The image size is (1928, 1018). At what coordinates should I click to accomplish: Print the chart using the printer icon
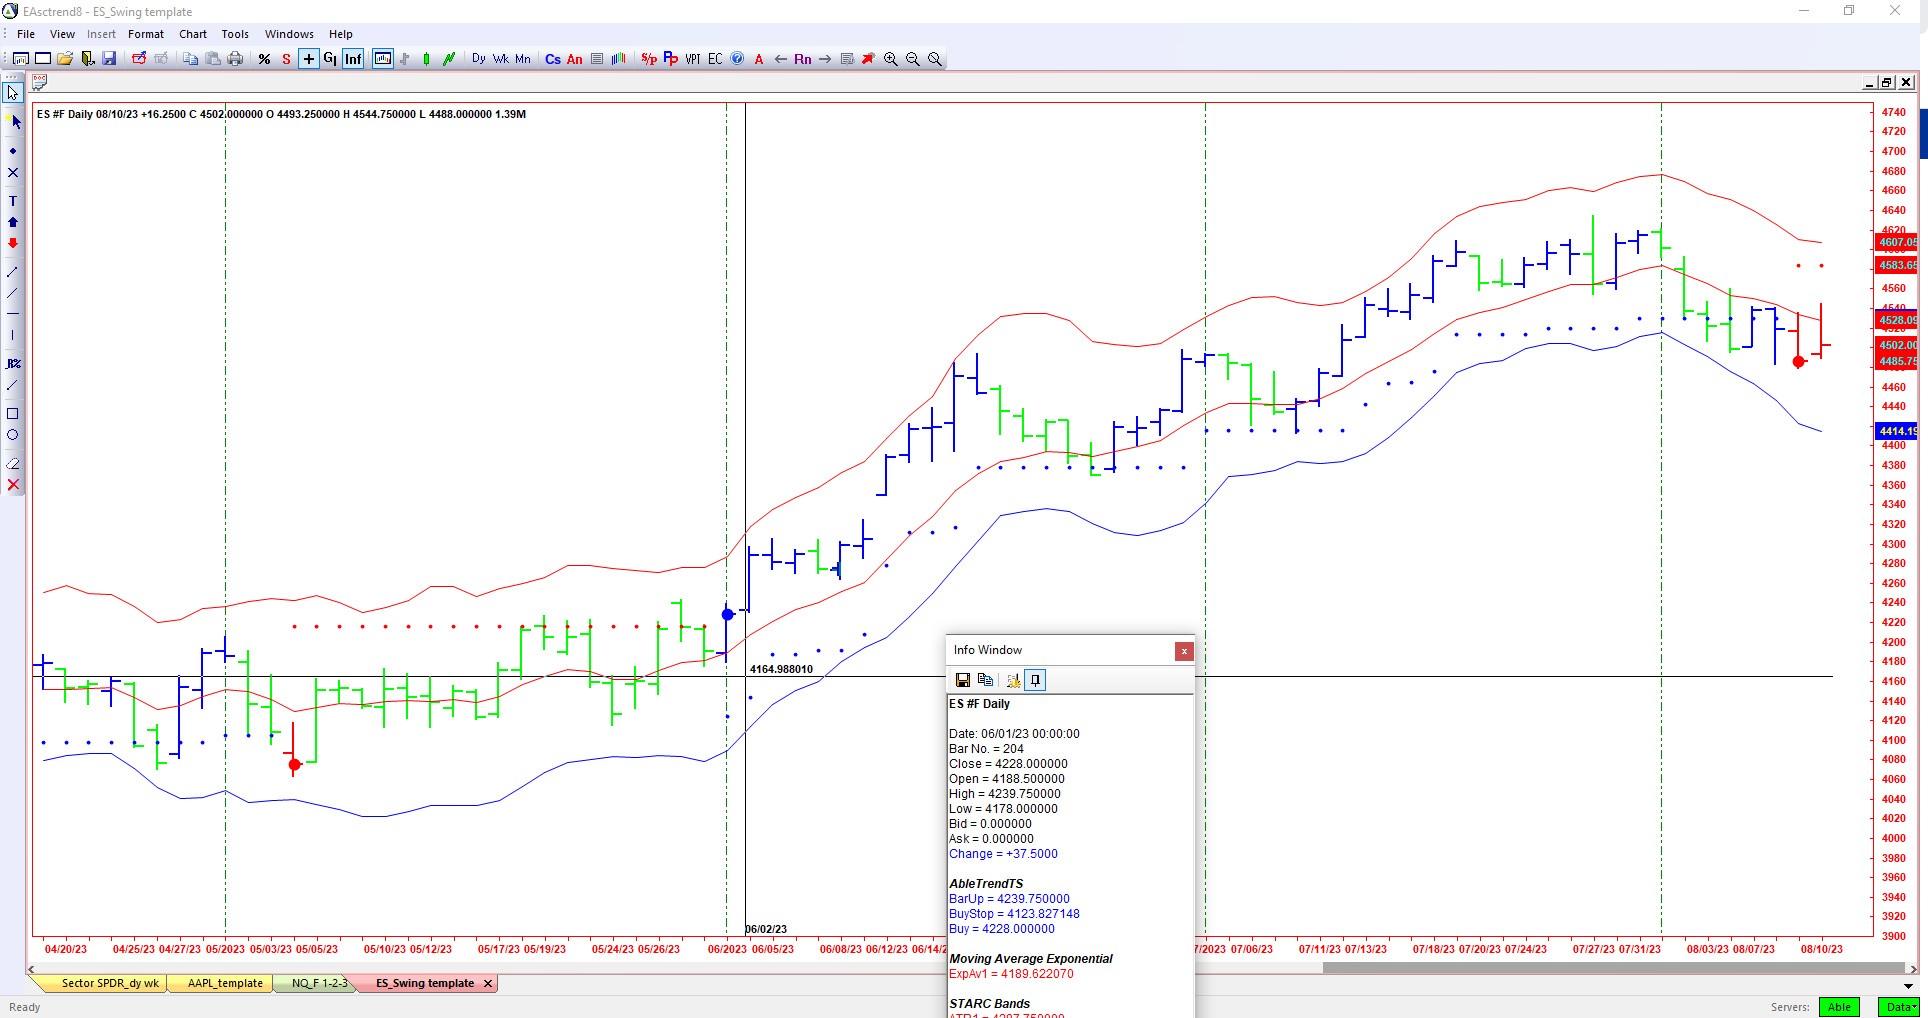[x=236, y=59]
